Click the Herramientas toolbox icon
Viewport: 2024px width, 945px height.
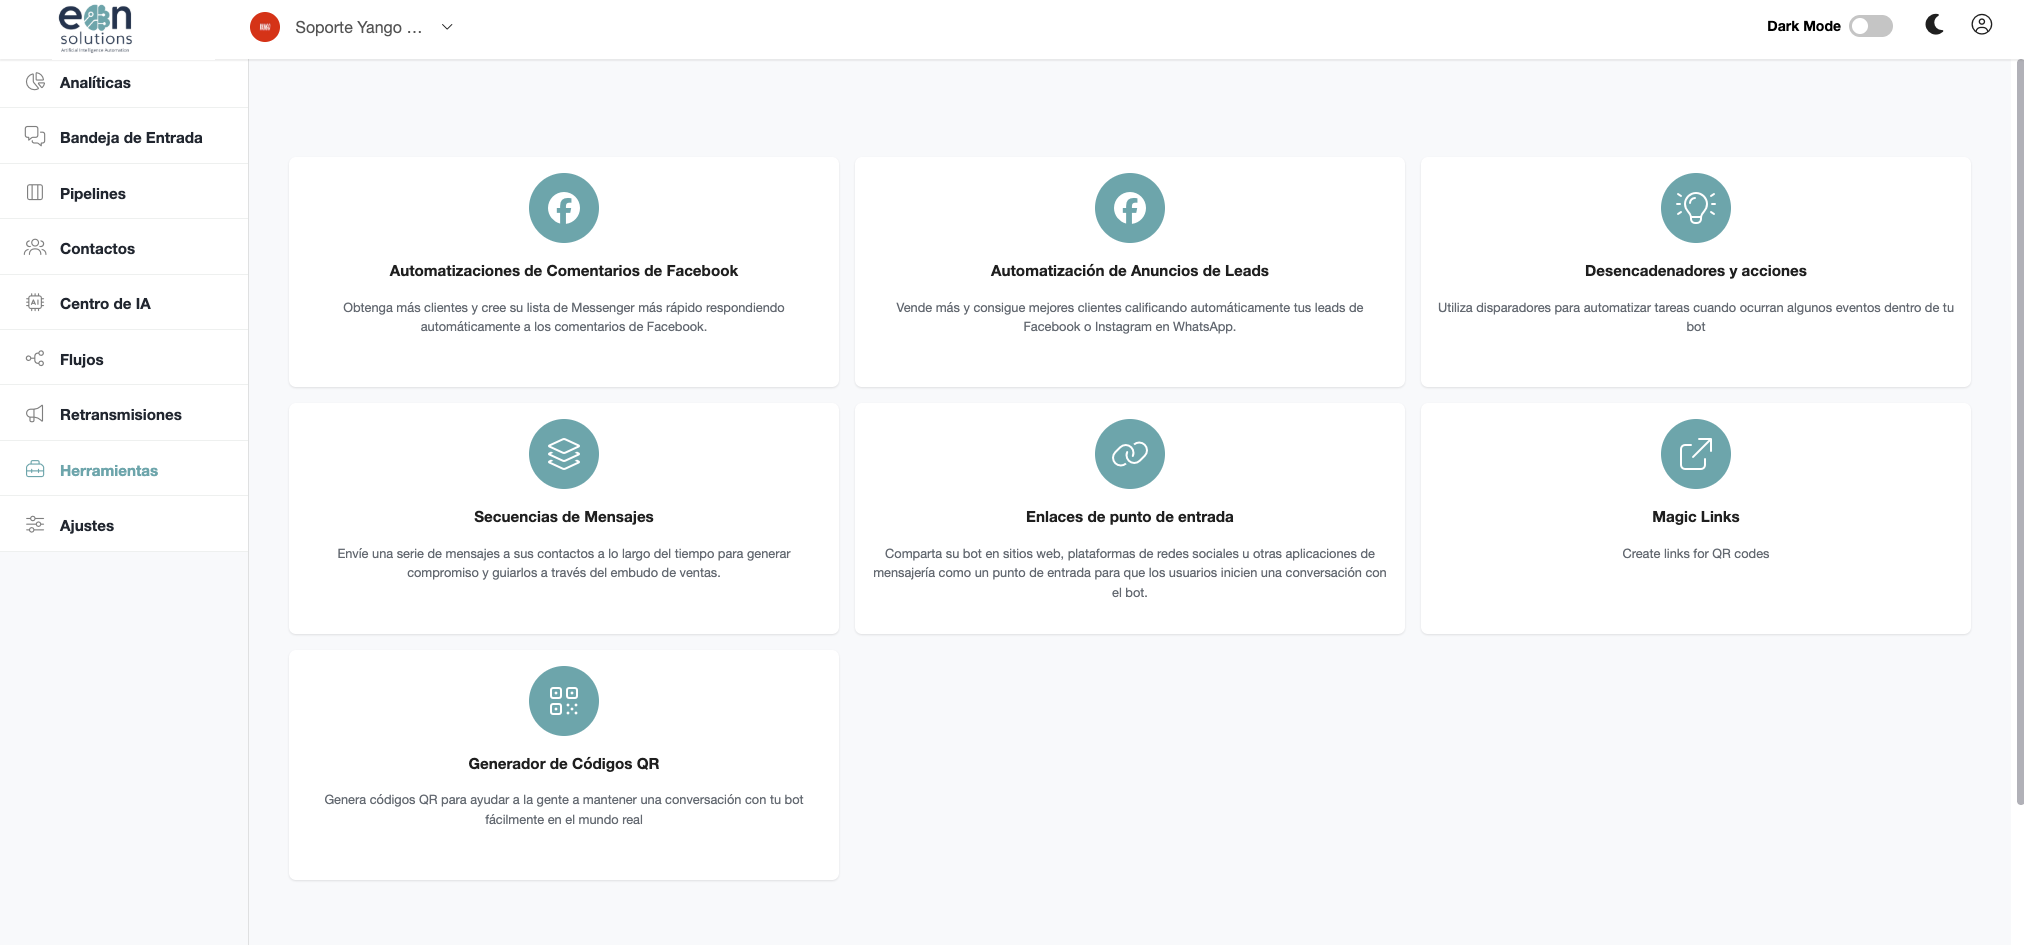35,469
